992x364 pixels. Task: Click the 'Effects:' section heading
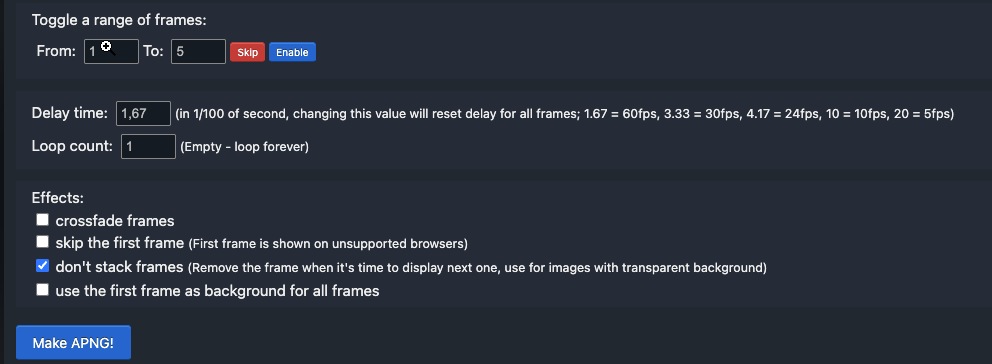58,198
